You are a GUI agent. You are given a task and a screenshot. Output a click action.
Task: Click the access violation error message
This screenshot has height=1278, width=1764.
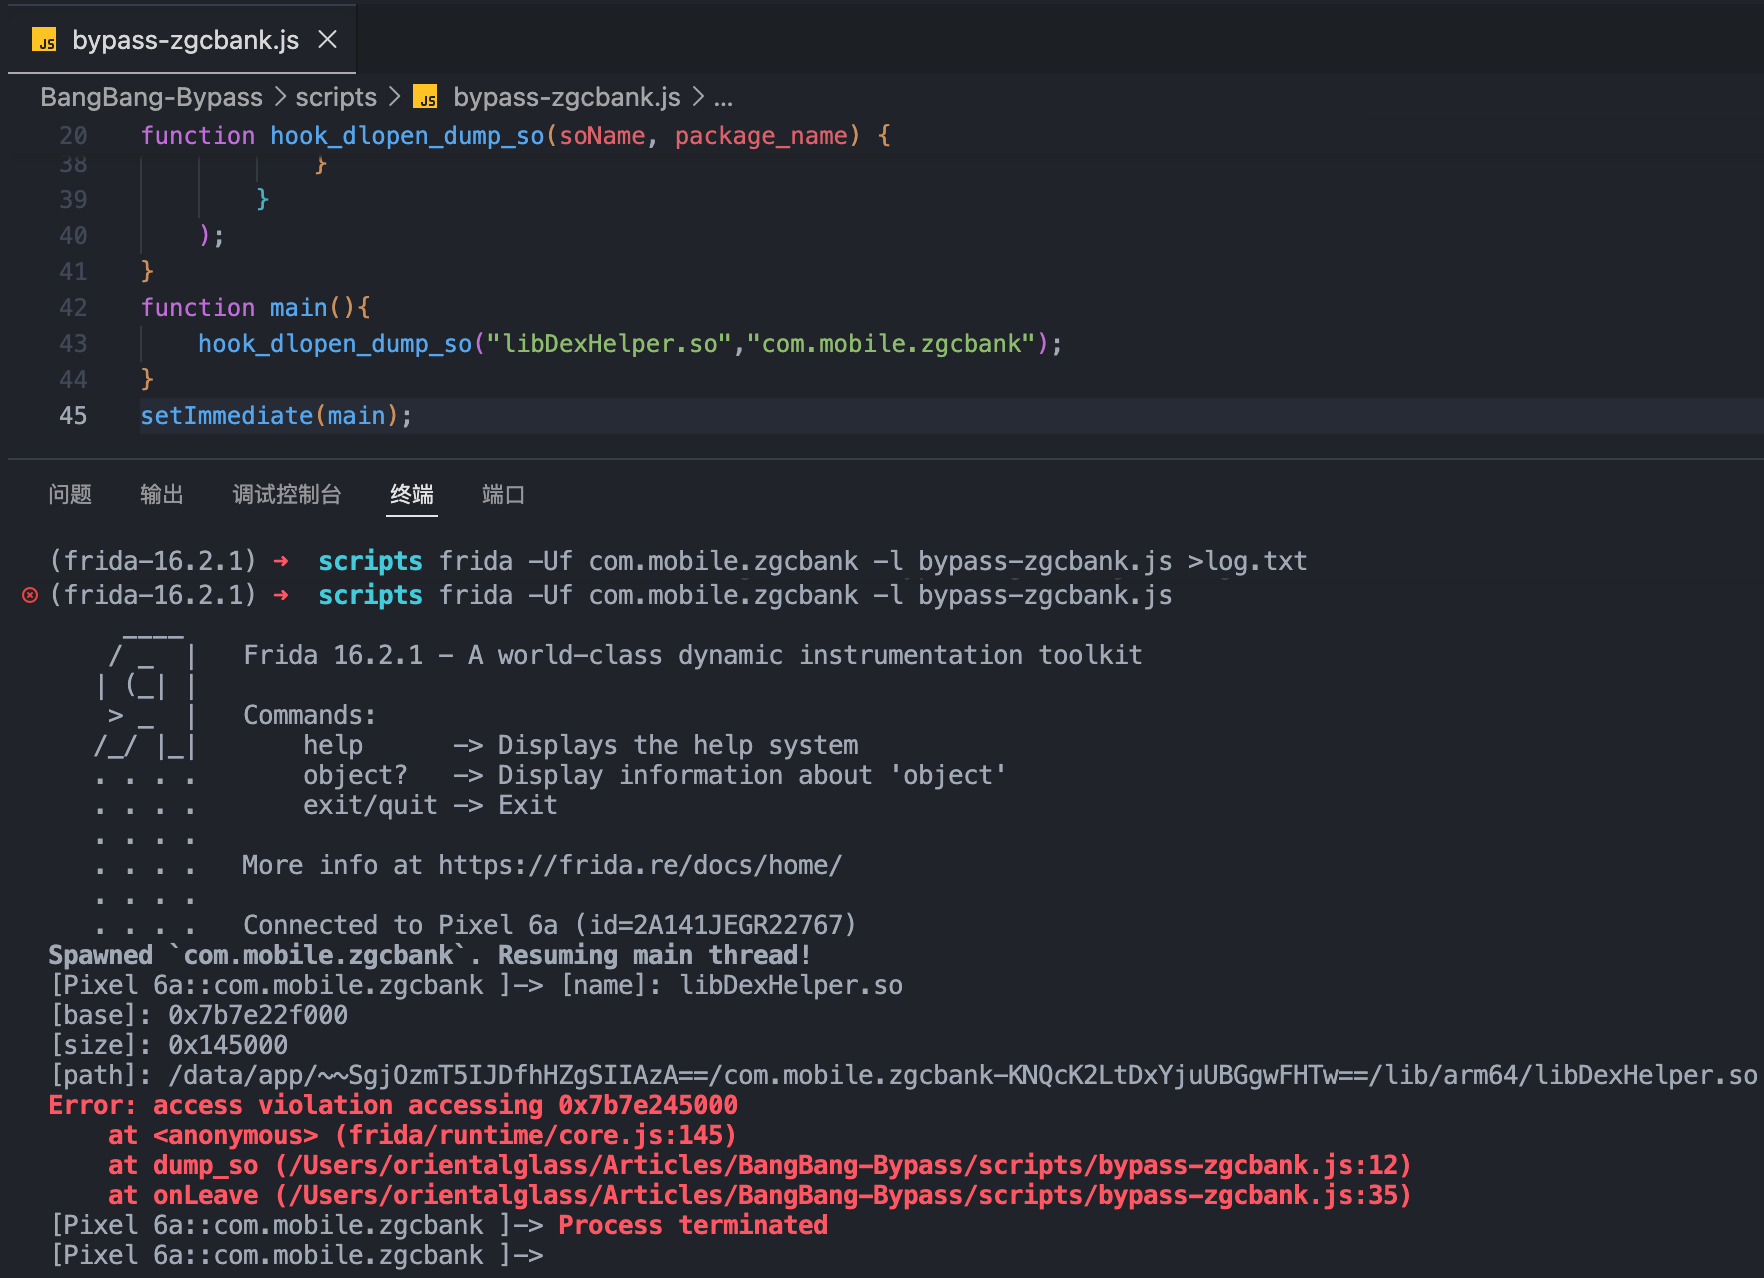point(393,1105)
